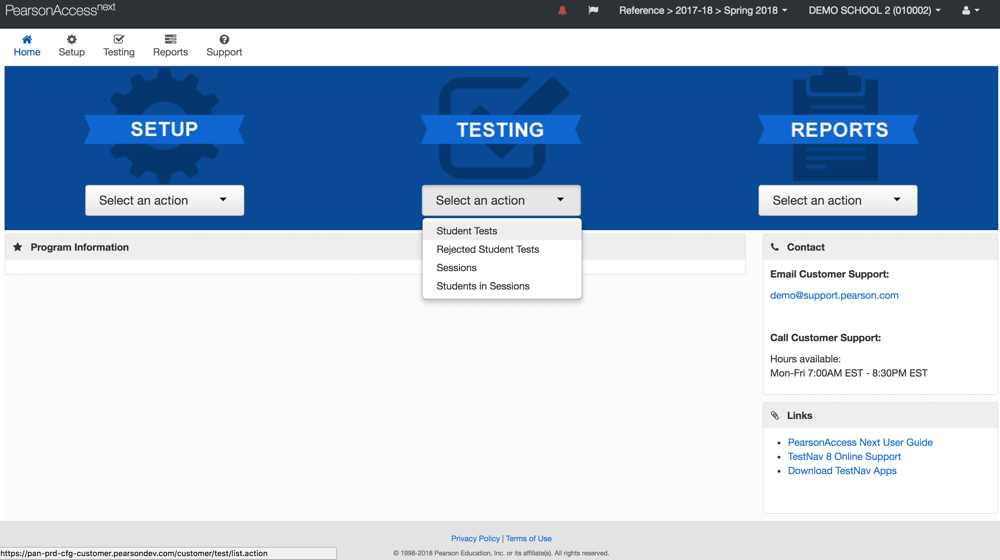Open PearsonAccess Next User Guide link
The image size is (1000, 560).
(860, 442)
